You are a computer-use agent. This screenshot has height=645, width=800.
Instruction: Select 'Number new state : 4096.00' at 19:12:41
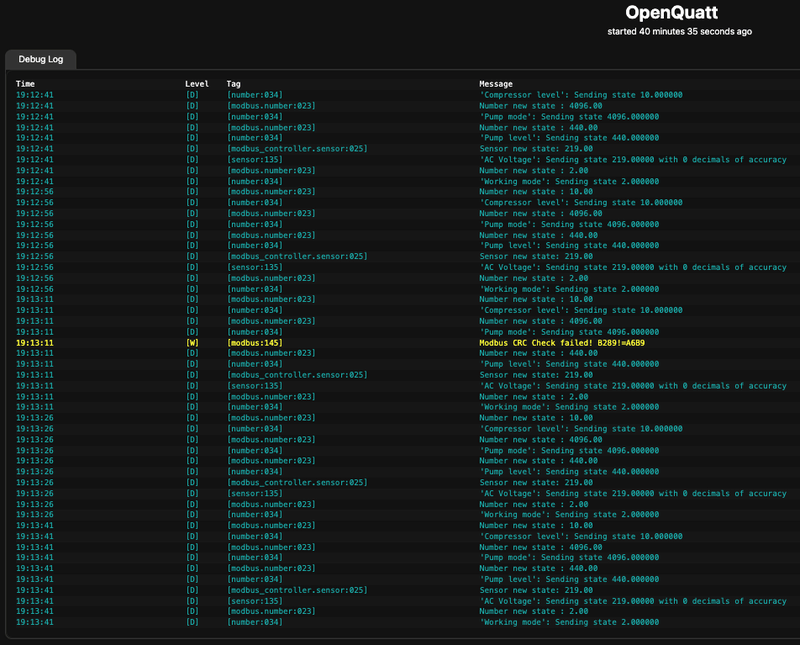(540, 106)
